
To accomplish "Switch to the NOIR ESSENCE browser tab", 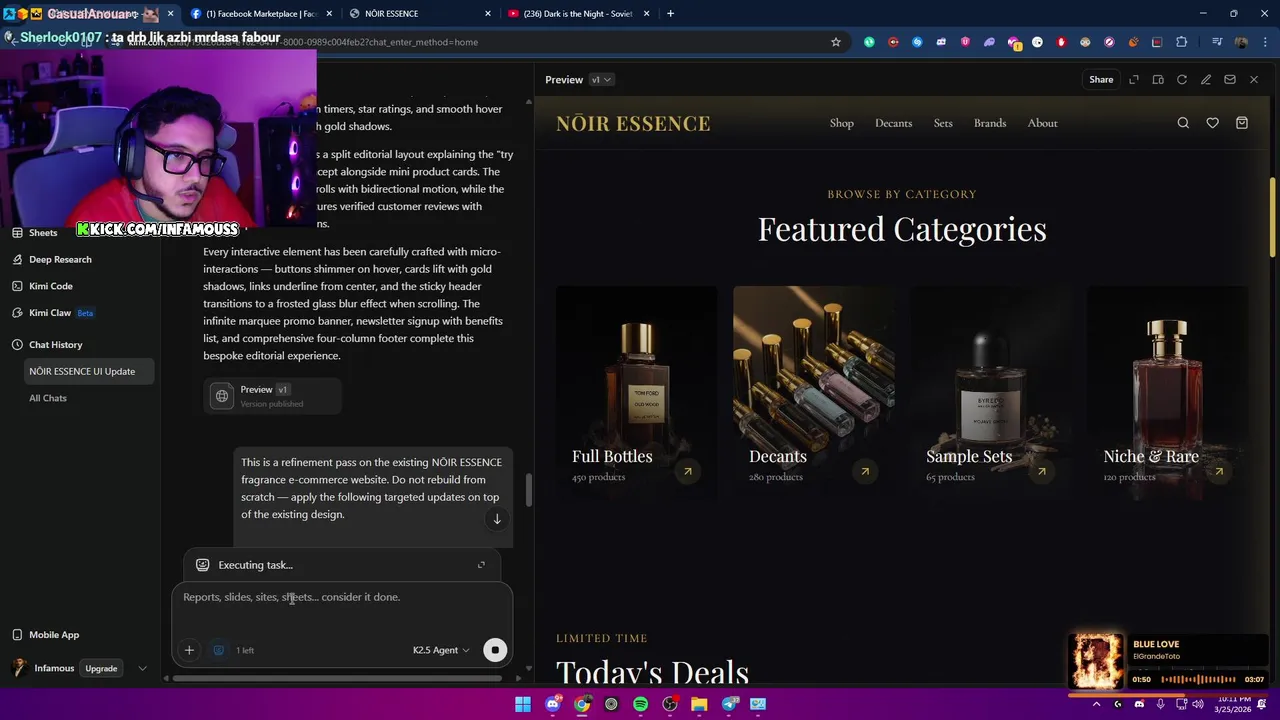I will coord(420,14).
